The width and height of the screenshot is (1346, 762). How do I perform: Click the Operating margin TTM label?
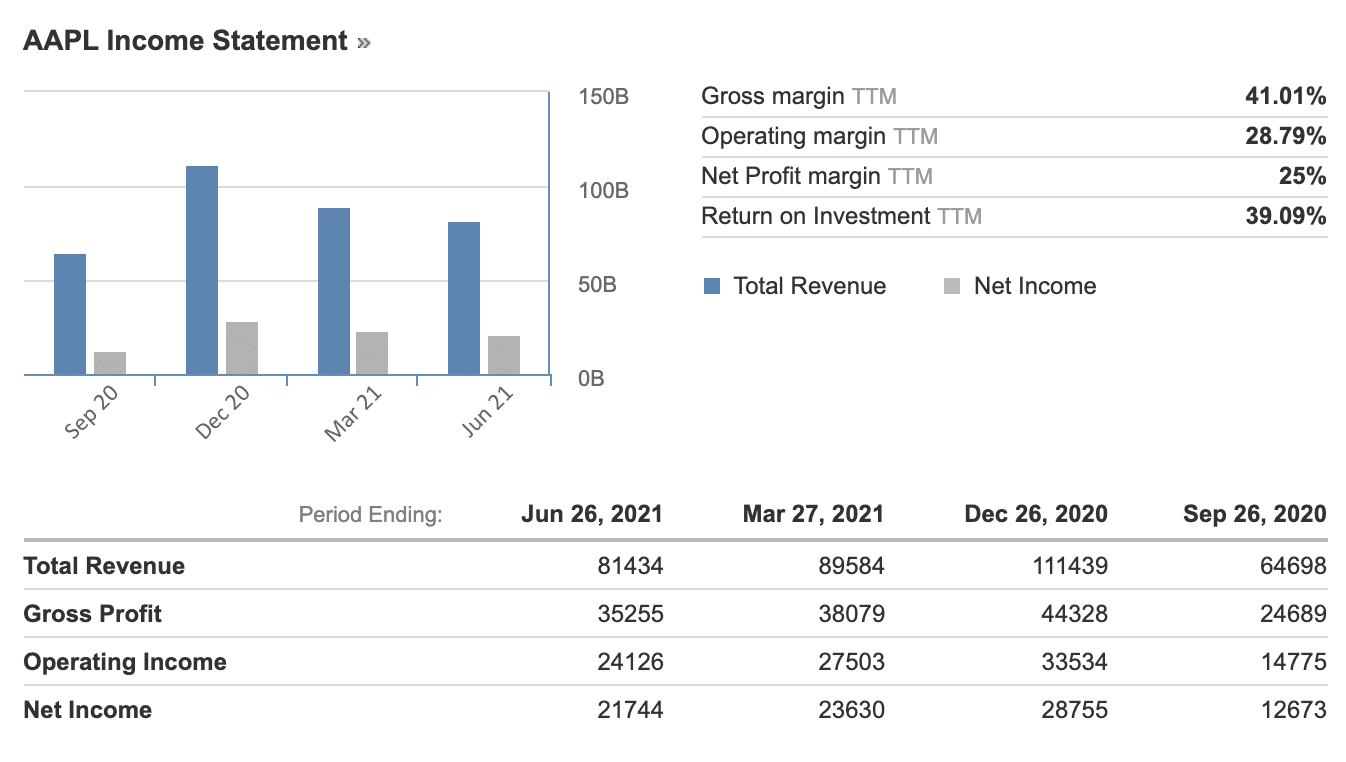pos(820,136)
